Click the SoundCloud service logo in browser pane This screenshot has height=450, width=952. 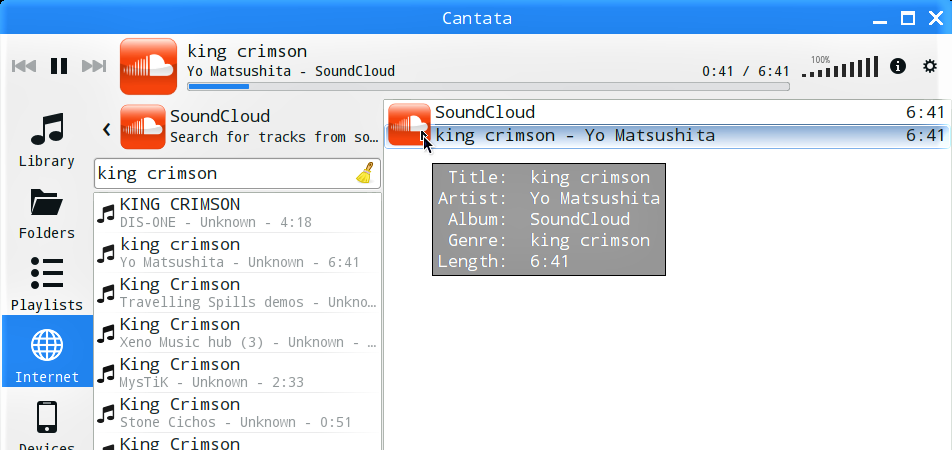click(x=143, y=126)
